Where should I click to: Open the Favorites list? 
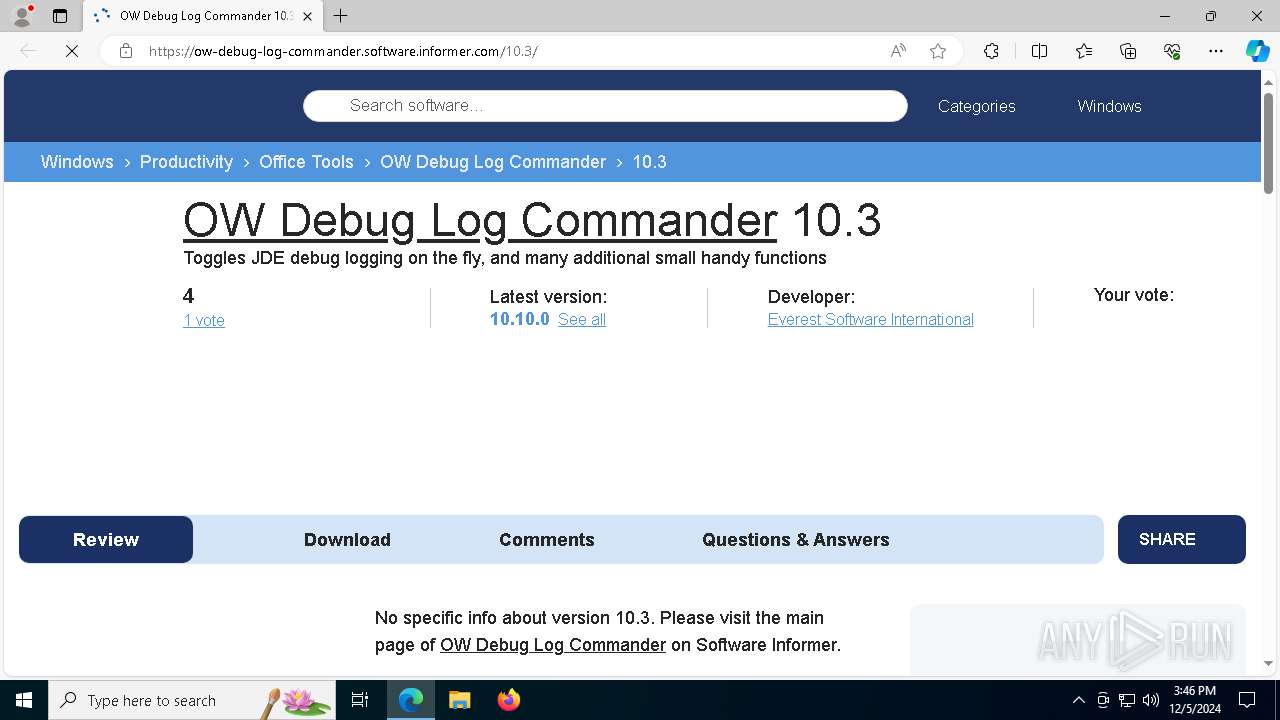click(x=1084, y=51)
